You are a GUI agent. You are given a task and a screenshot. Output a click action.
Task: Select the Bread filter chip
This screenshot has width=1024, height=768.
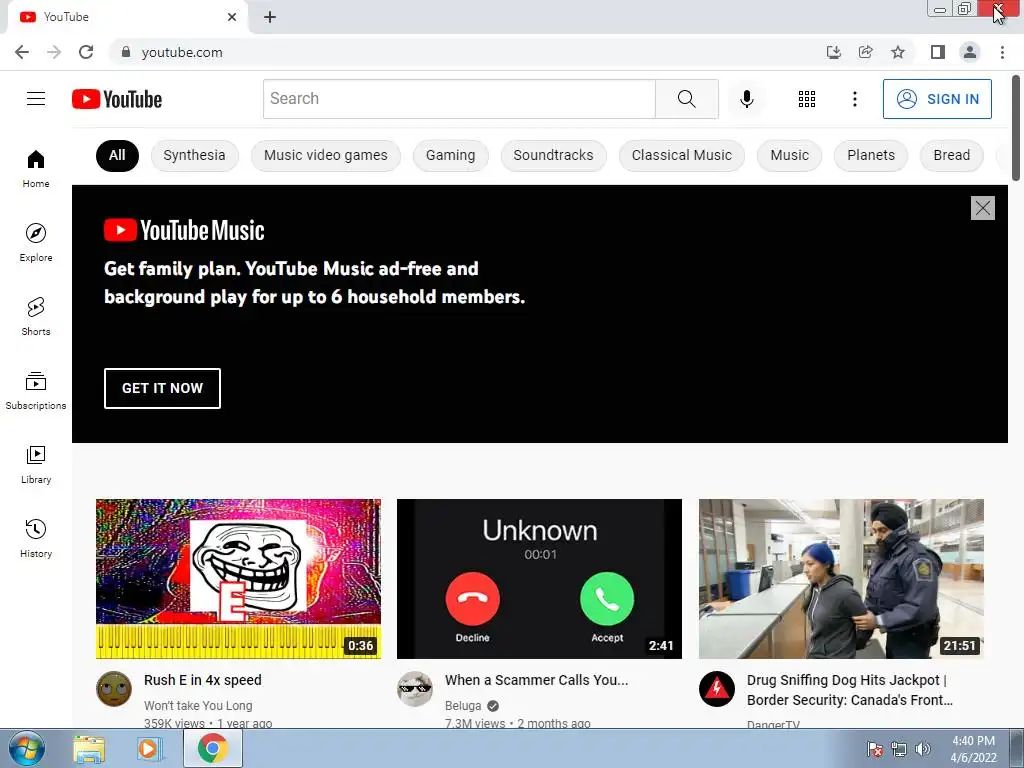[x=952, y=155]
